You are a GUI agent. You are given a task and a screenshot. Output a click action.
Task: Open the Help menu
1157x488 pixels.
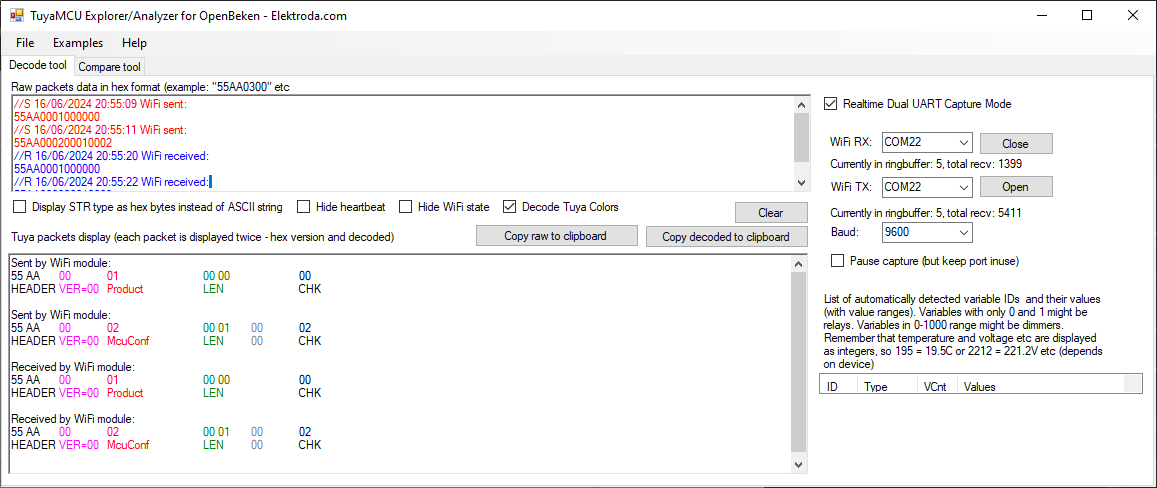(134, 43)
